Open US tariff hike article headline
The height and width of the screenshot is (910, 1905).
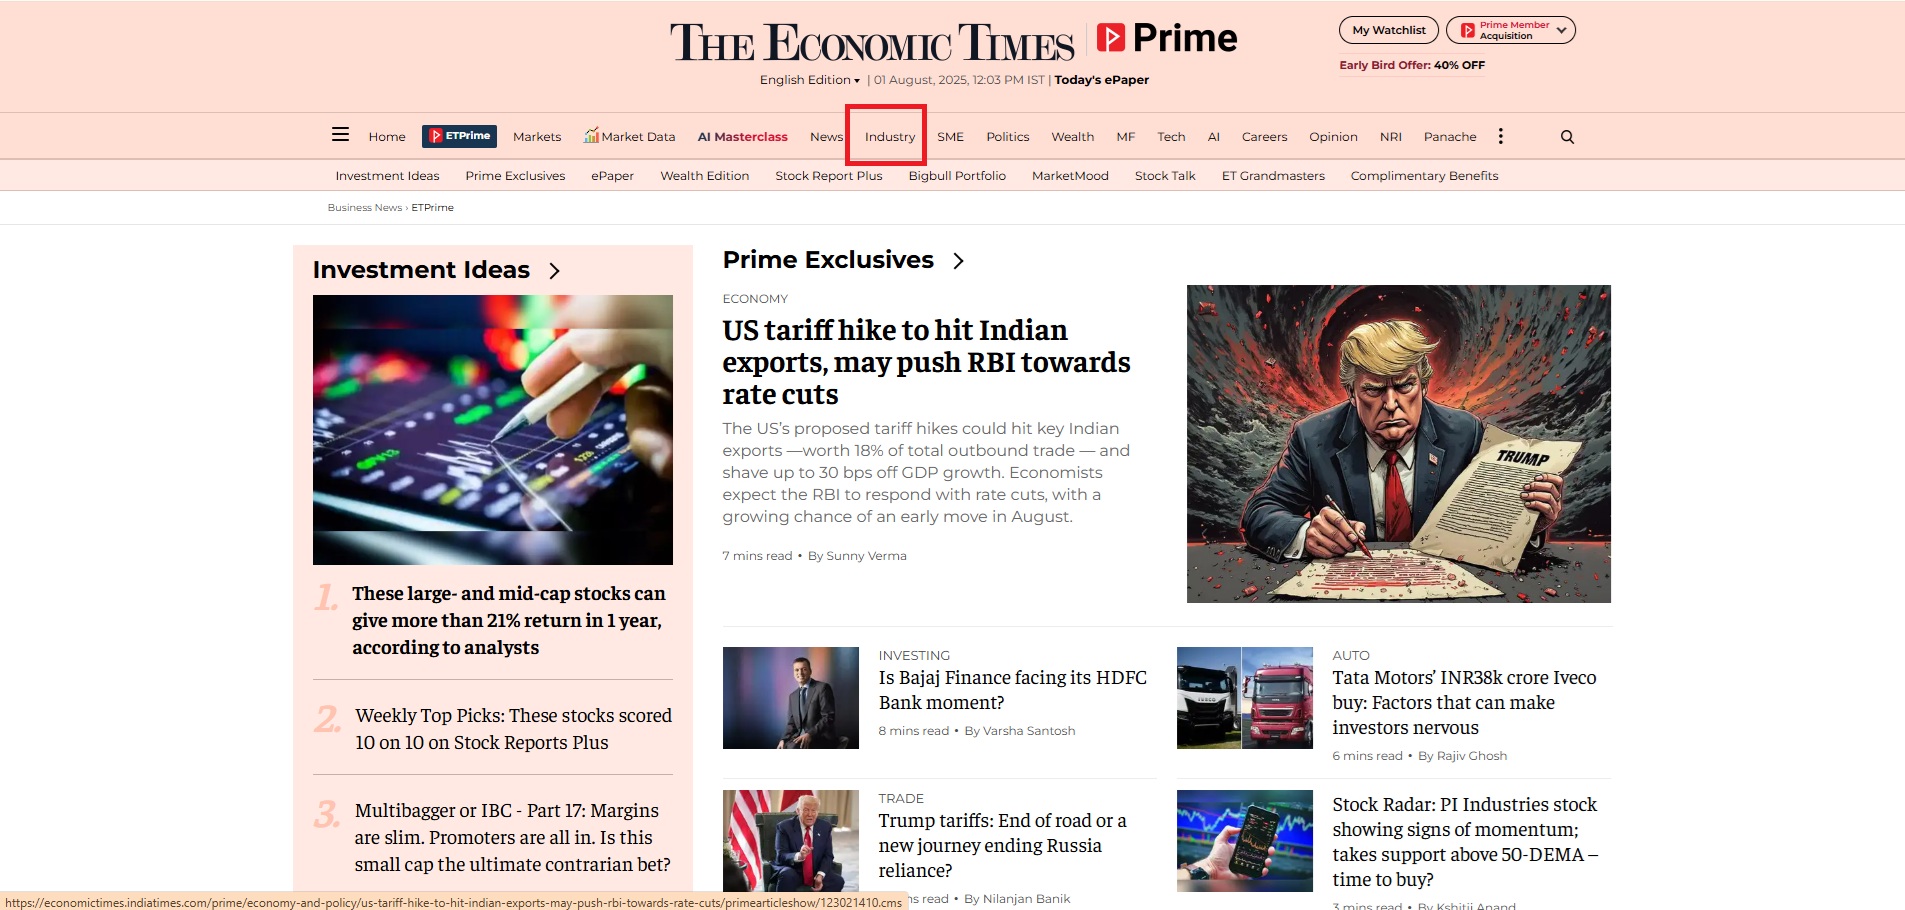[x=926, y=362]
